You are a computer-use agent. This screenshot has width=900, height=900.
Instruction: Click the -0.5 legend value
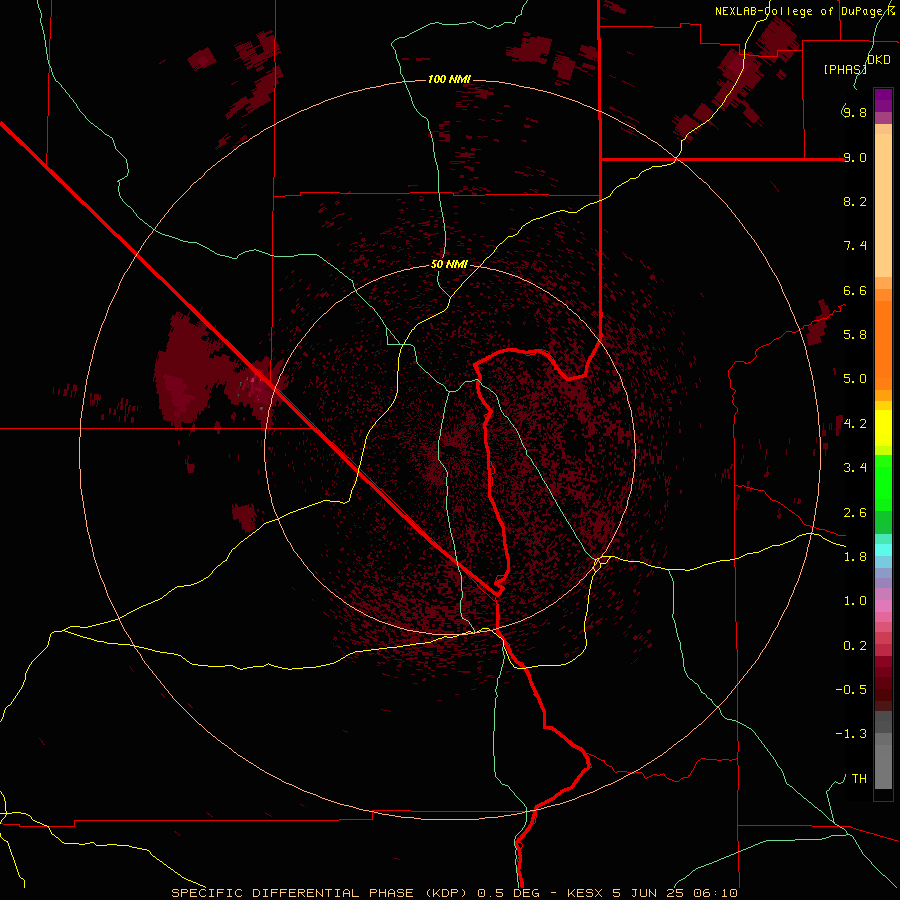coord(851,690)
